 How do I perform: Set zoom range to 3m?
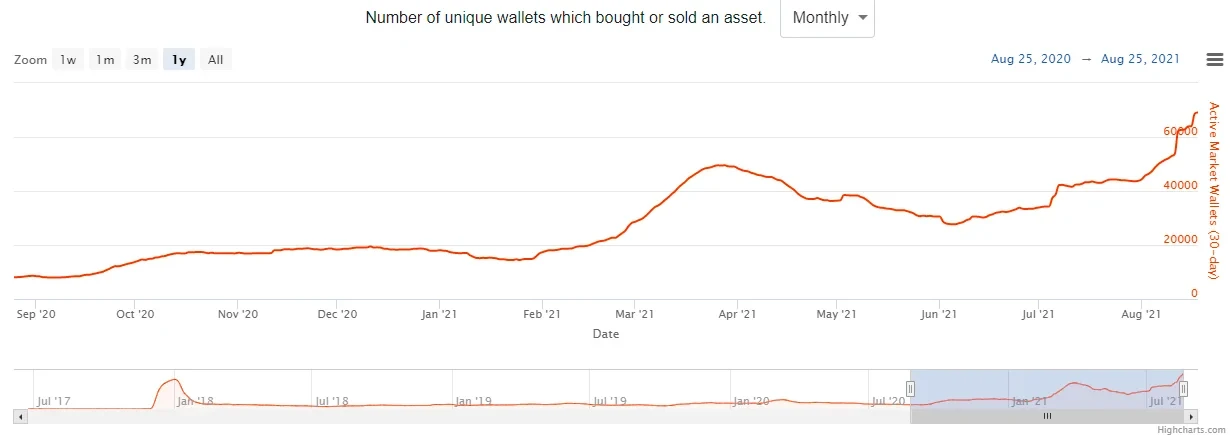142,60
